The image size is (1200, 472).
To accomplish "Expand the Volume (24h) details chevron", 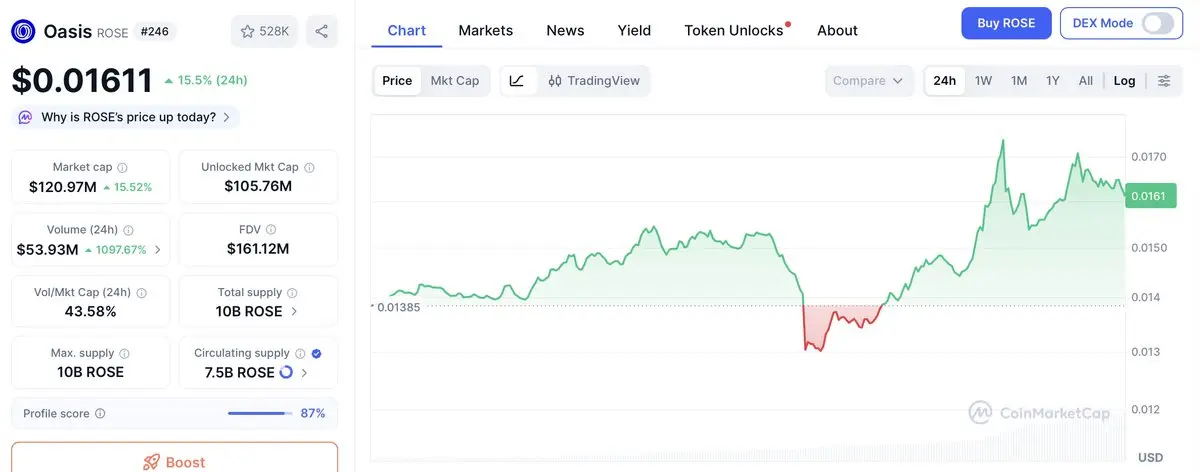I will click(158, 250).
